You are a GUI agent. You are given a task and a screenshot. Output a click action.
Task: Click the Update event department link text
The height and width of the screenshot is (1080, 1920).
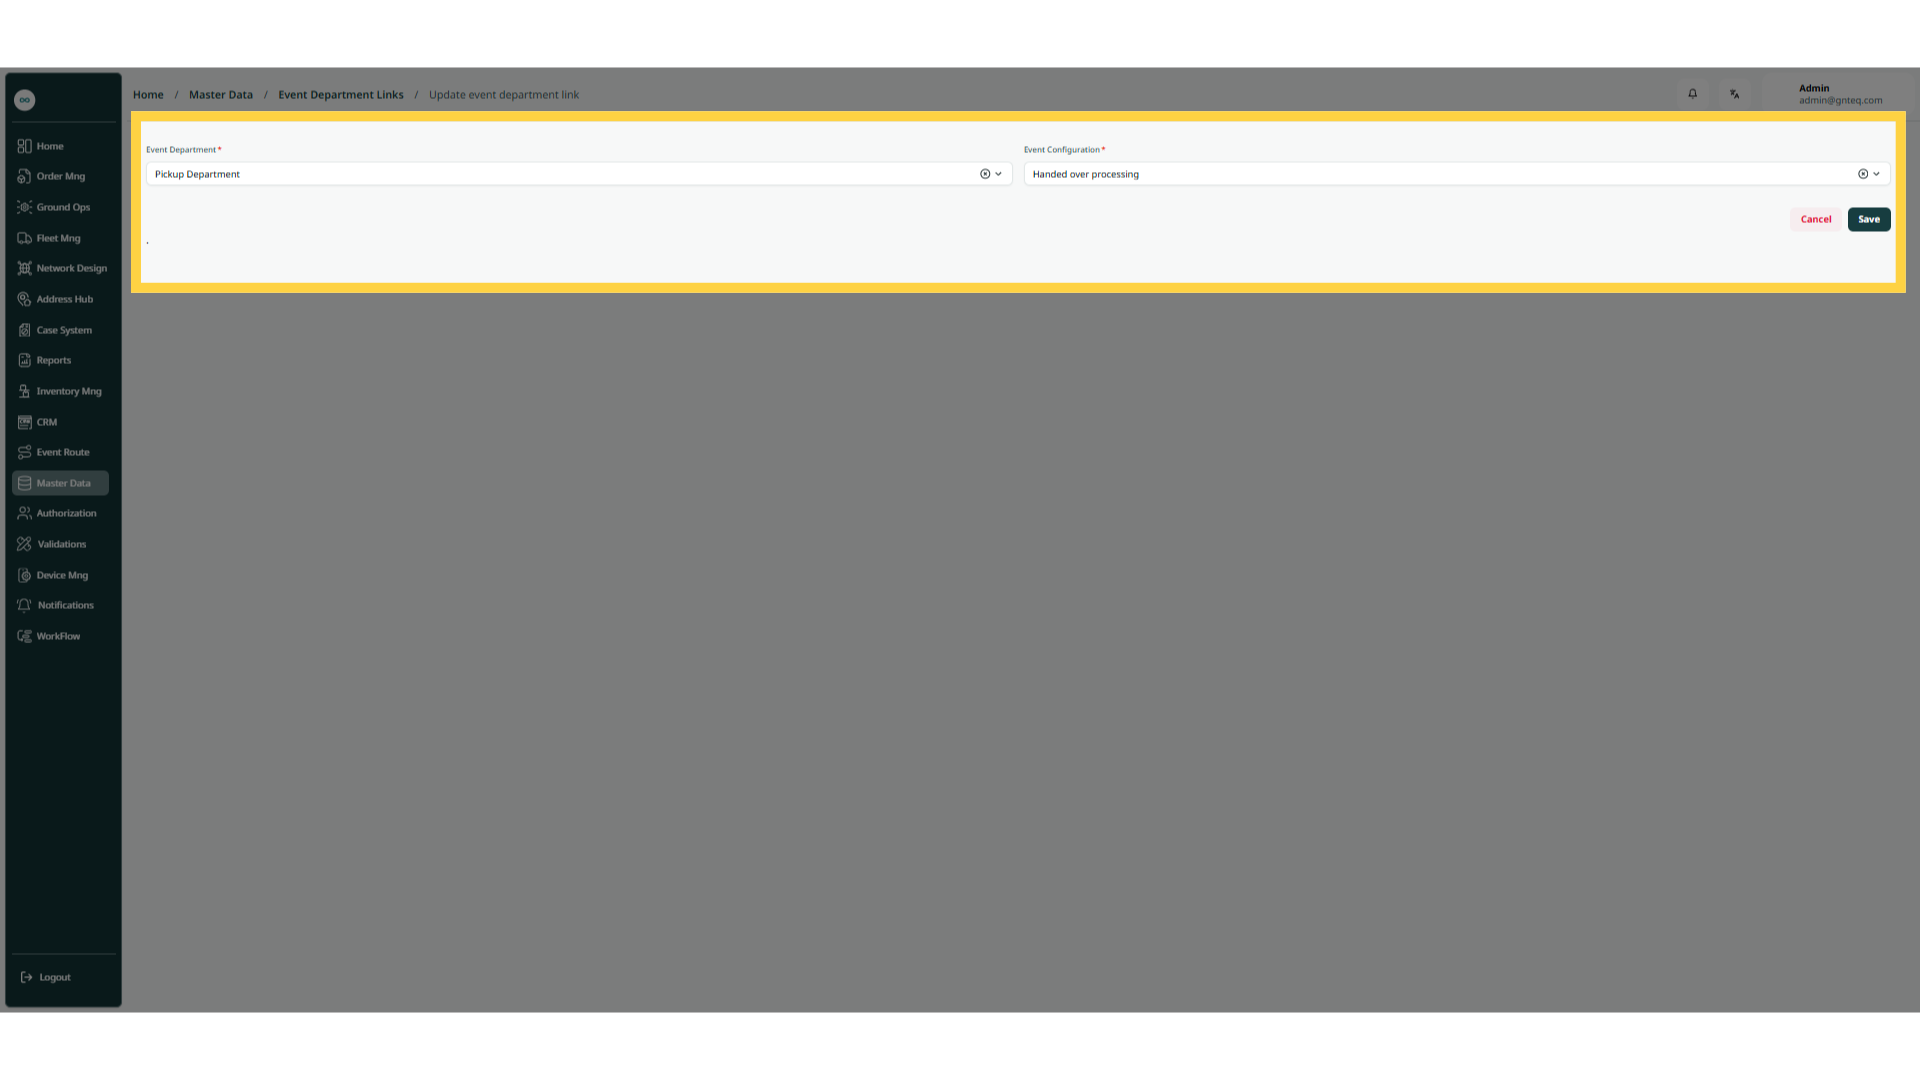pyautogui.click(x=504, y=95)
